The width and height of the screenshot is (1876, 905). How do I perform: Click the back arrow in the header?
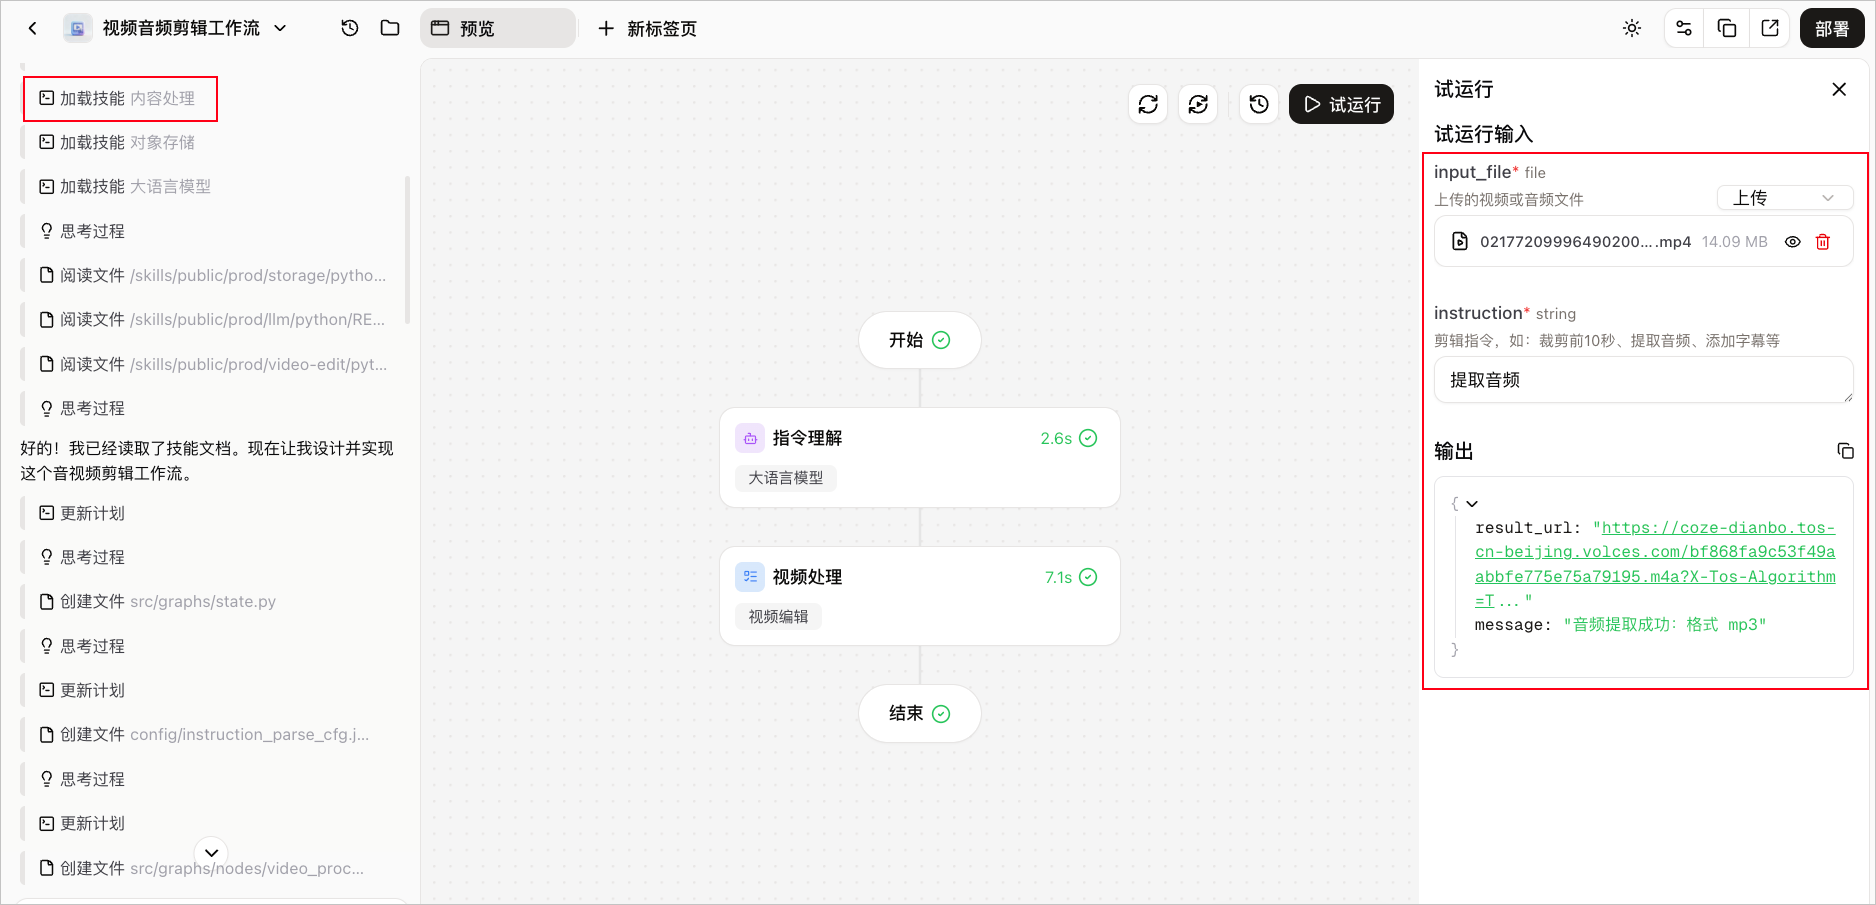(x=33, y=28)
